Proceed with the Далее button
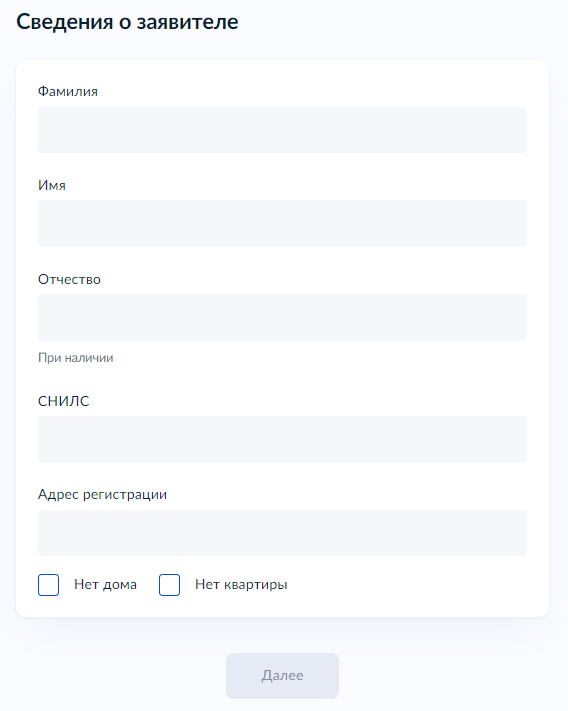This screenshot has height=711, width=568. (282, 676)
